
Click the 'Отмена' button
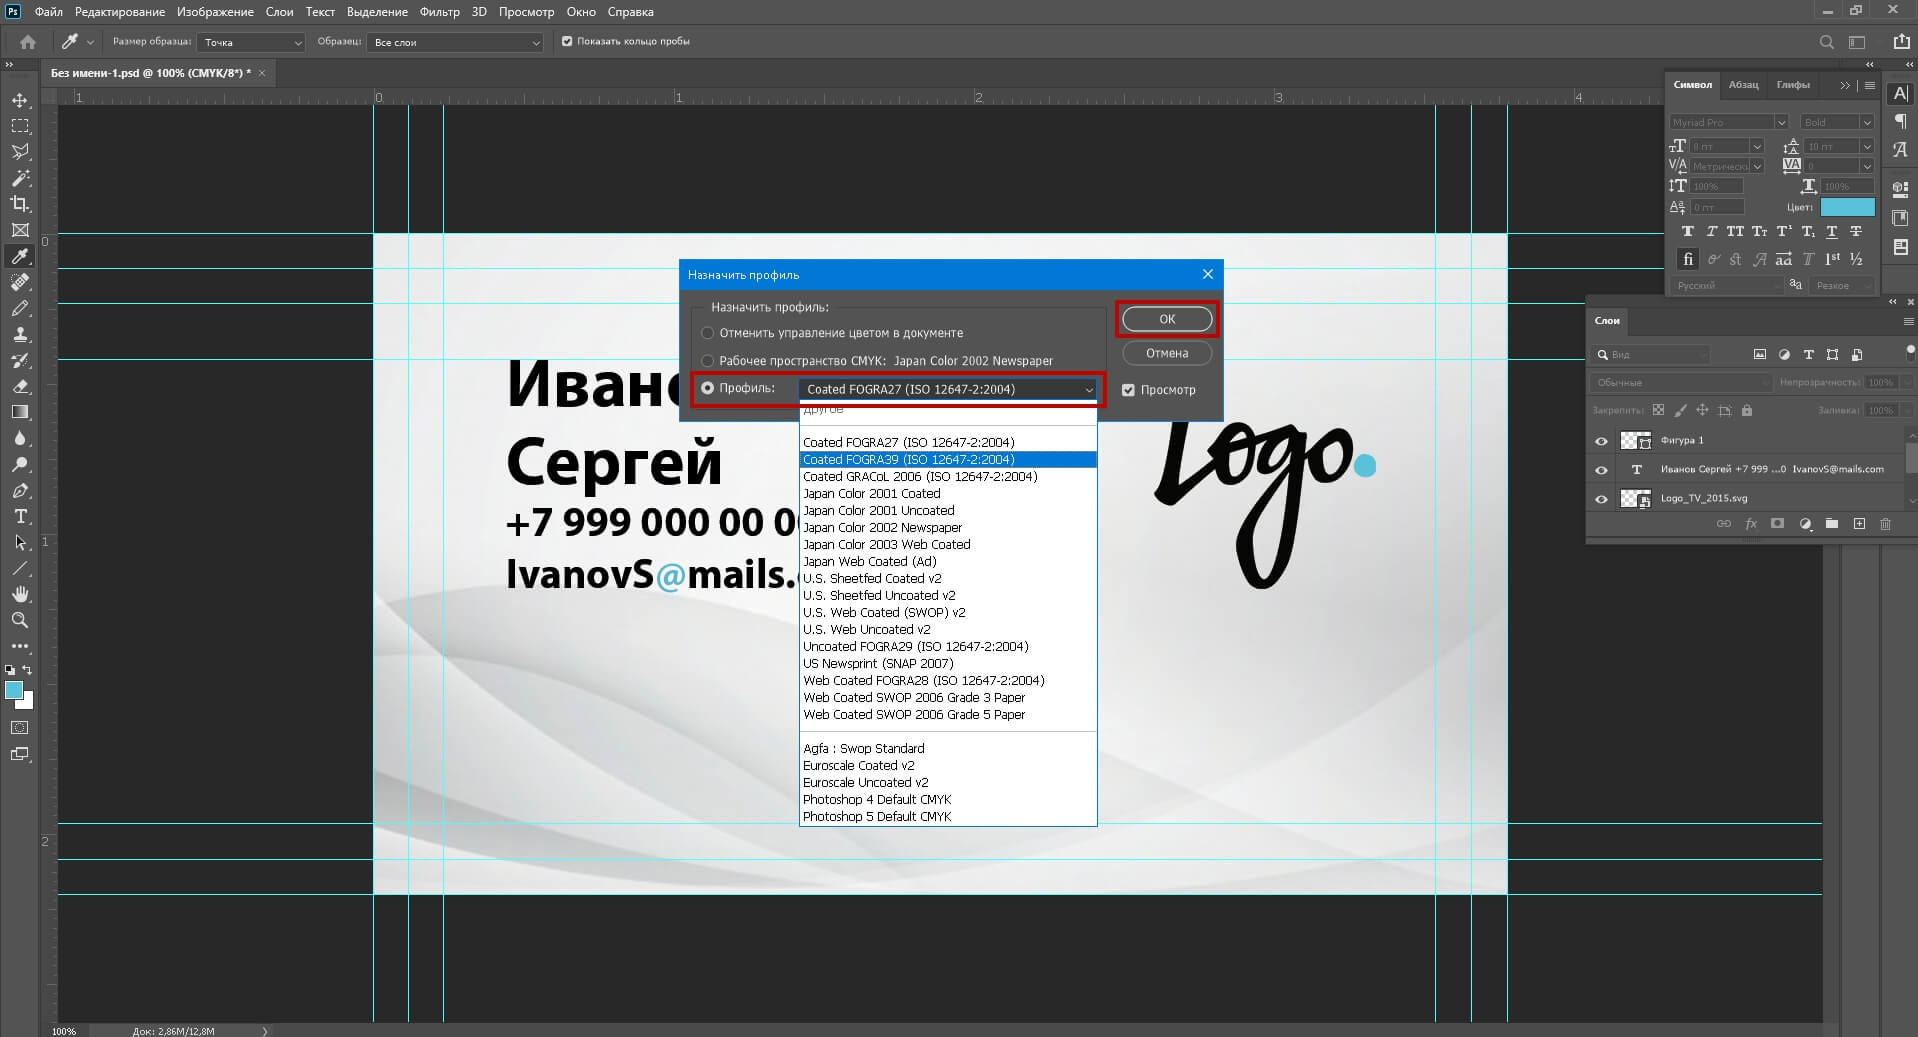coord(1167,353)
